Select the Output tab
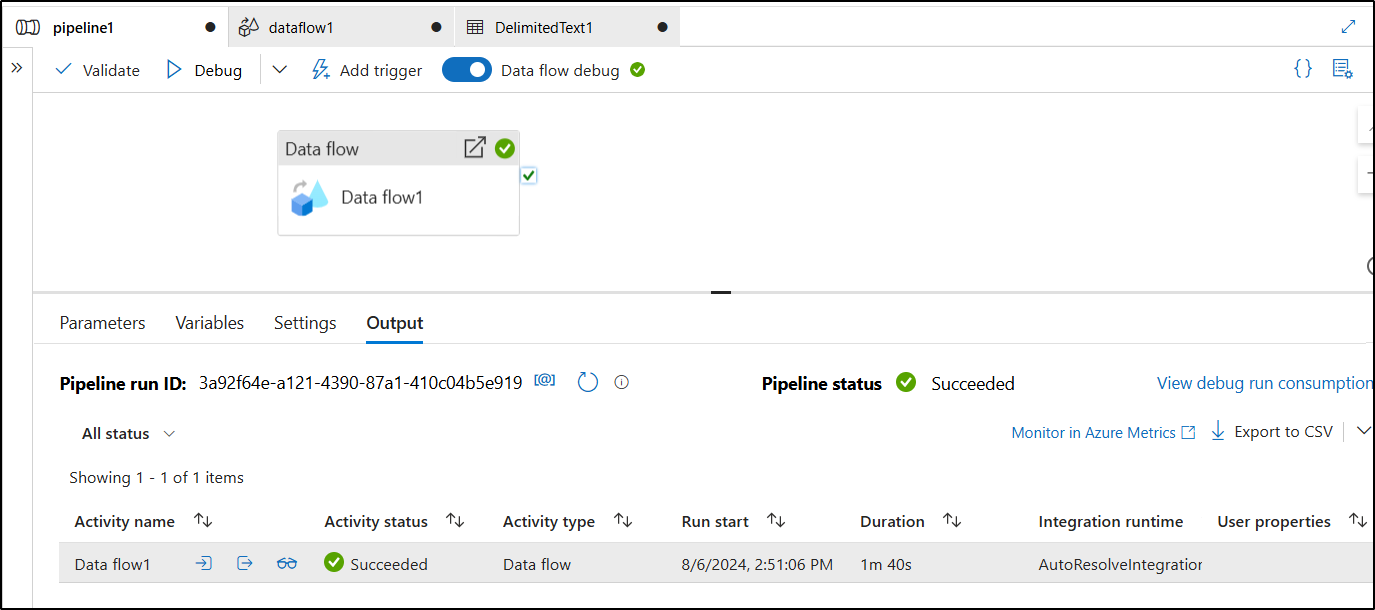The image size is (1375, 610). [395, 323]
